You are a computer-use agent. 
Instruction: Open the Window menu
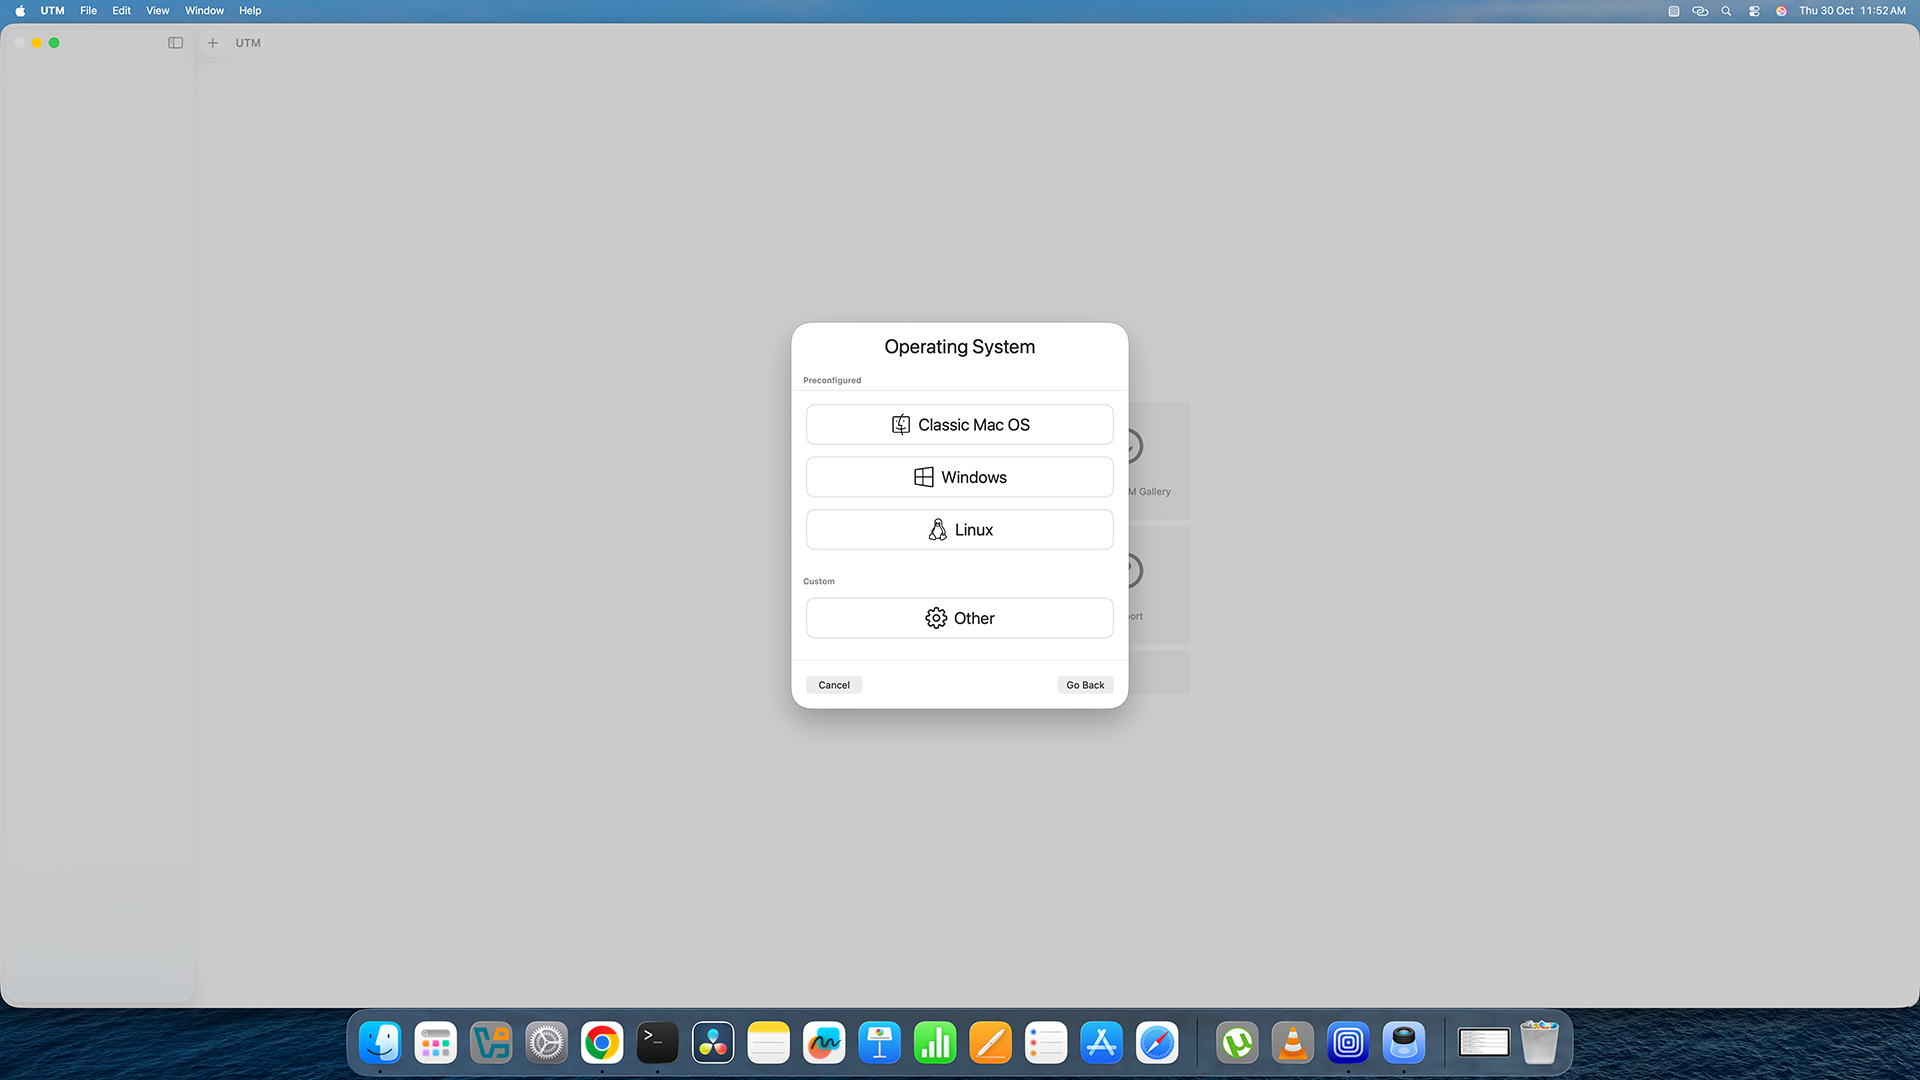coord(204,10)
